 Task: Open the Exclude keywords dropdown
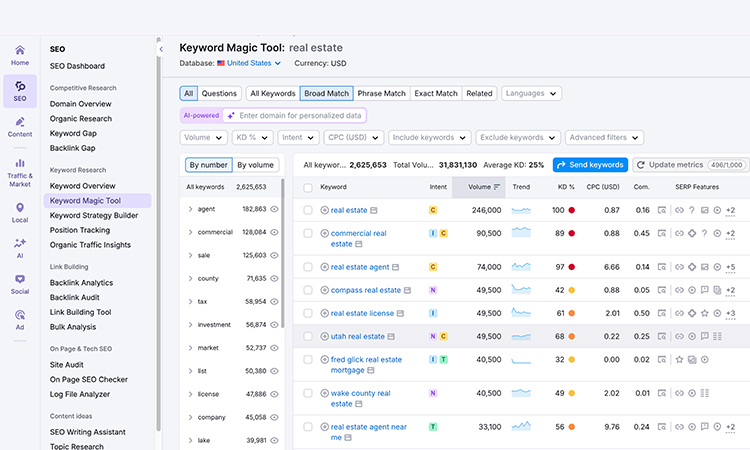[518, 138]
